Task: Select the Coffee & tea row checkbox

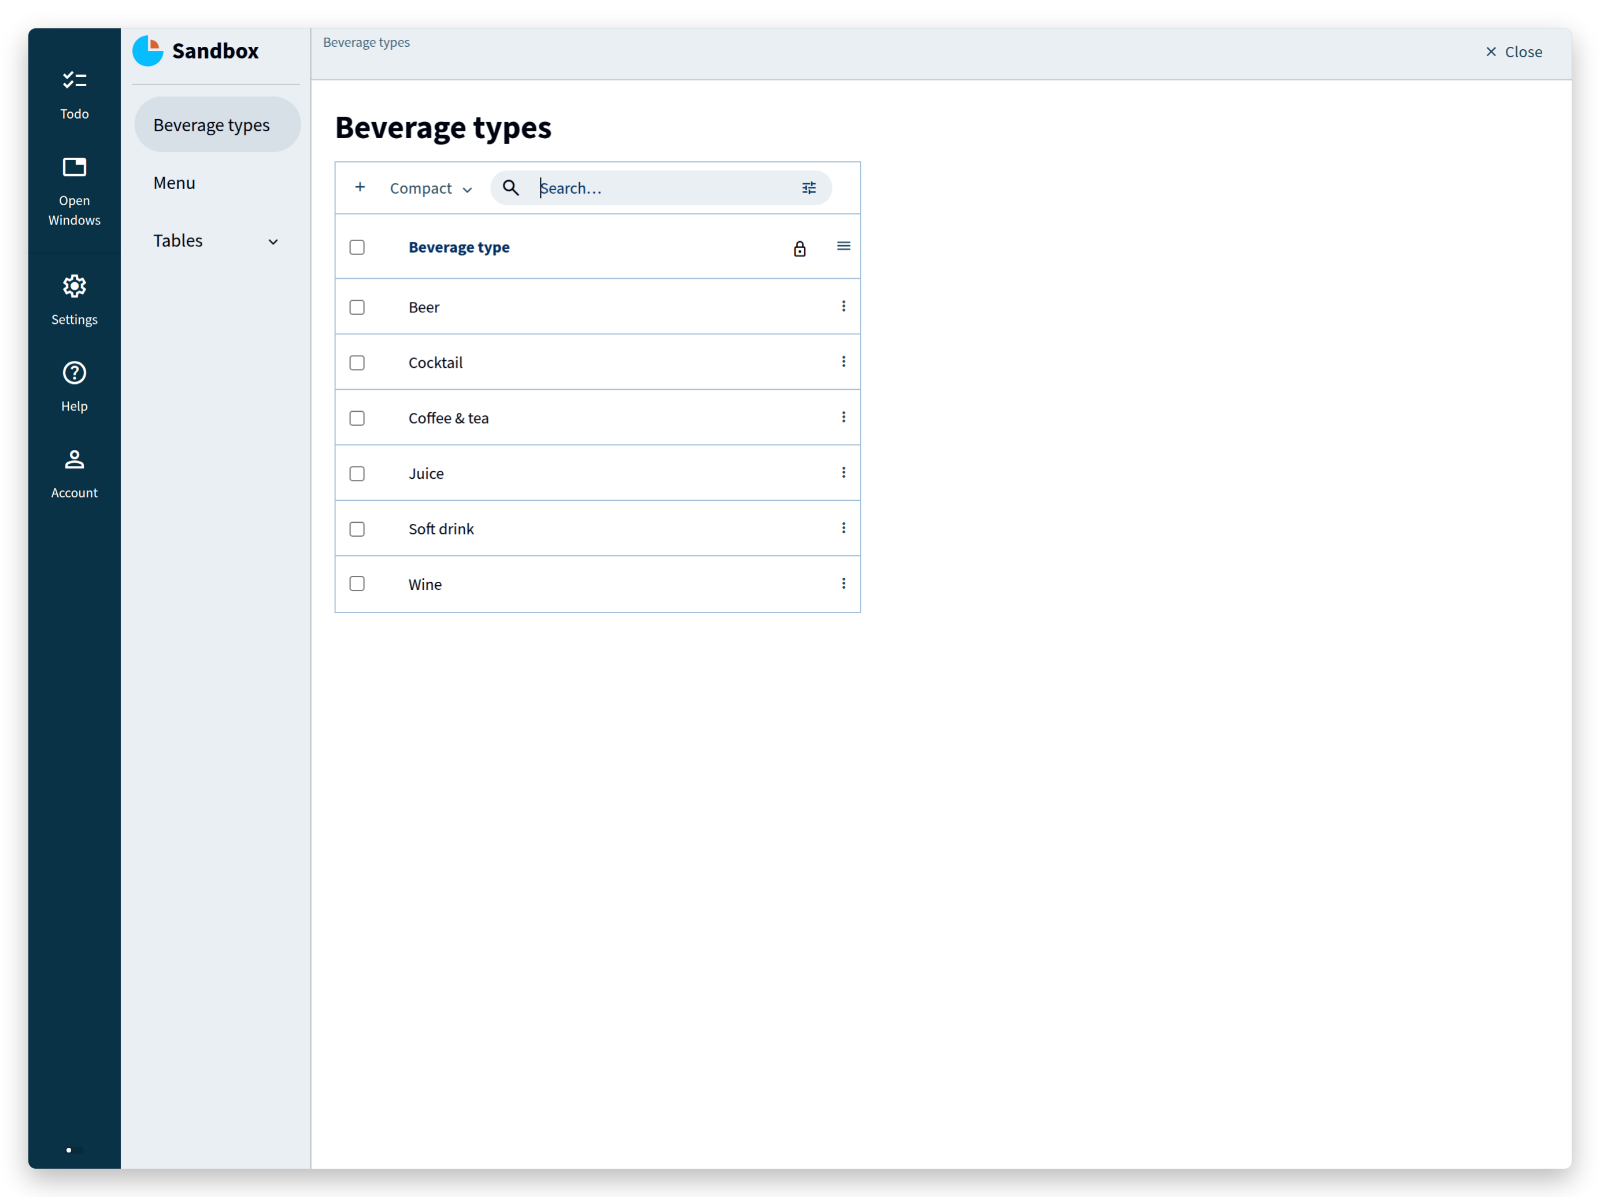Action: tap(357, 418)
